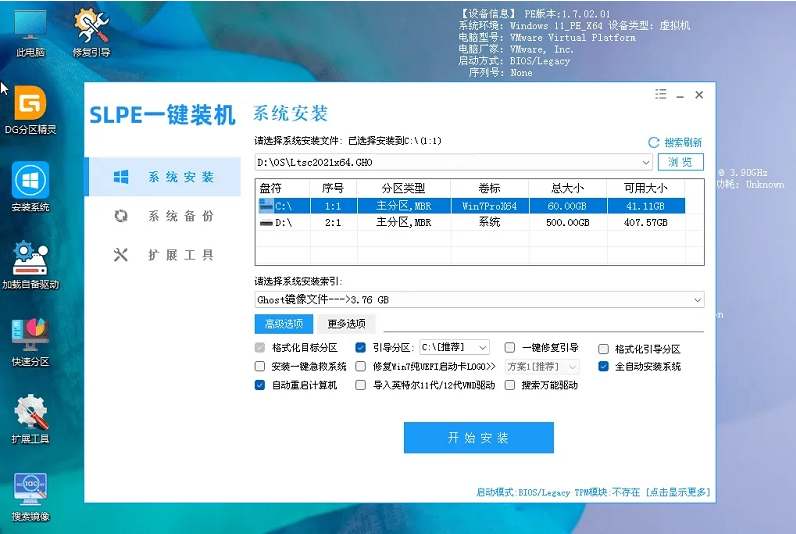796x534 pixels.
Task: Toggle 格式化目标分区 checkbox
Action: [x=260, y=348]
